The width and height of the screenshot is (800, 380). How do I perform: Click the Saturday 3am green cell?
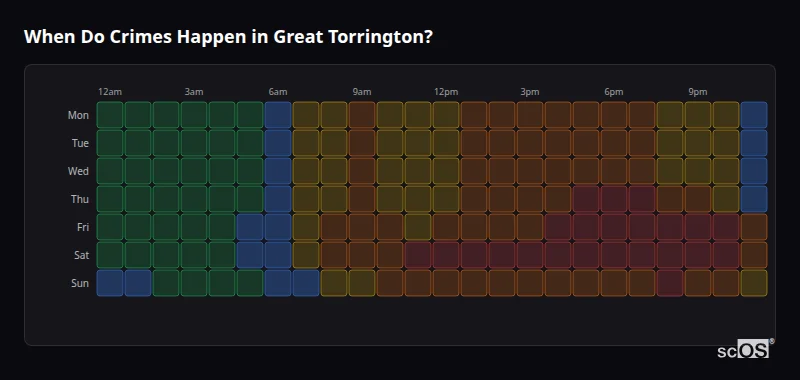[194, 255]
